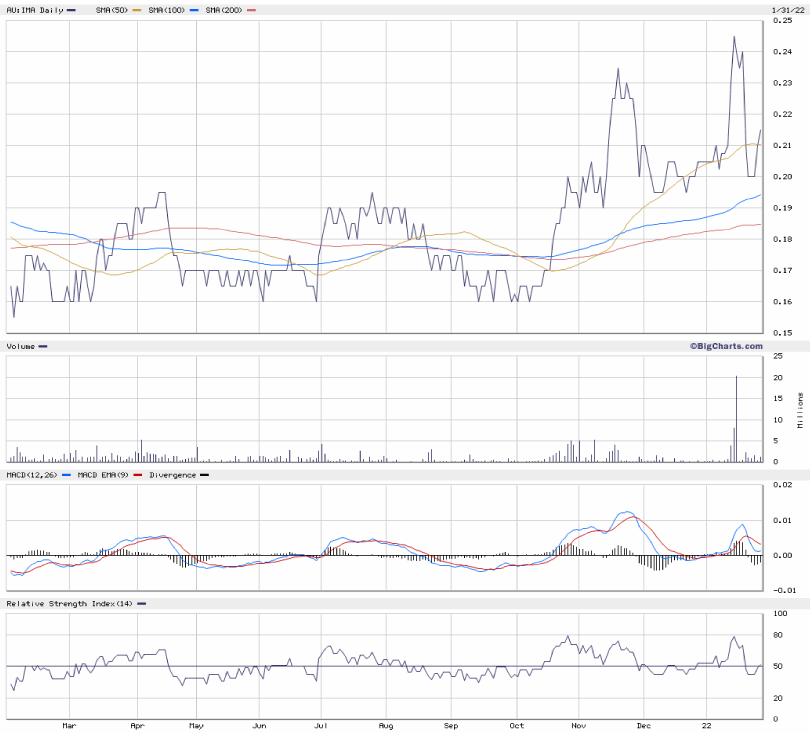
Task: Click the Relative Strength Index(14) label
Action: (x=69, y=604)
